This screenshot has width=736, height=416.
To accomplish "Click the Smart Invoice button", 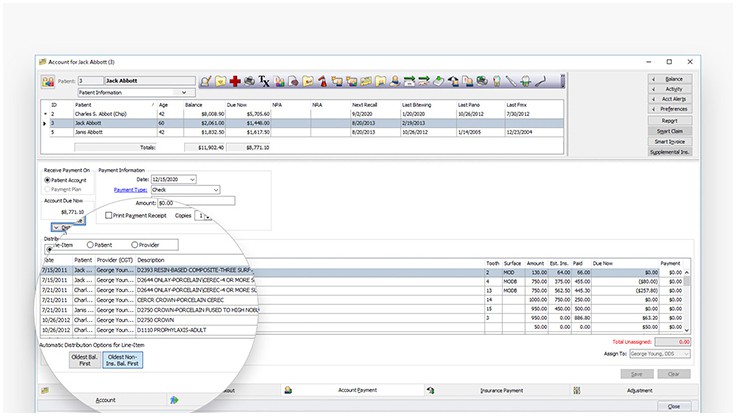I will click(x=670, y=141).
